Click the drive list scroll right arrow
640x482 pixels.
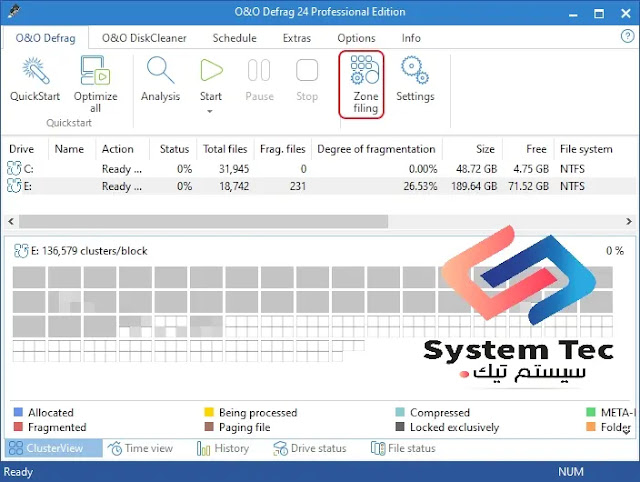[x=629, y=221]
